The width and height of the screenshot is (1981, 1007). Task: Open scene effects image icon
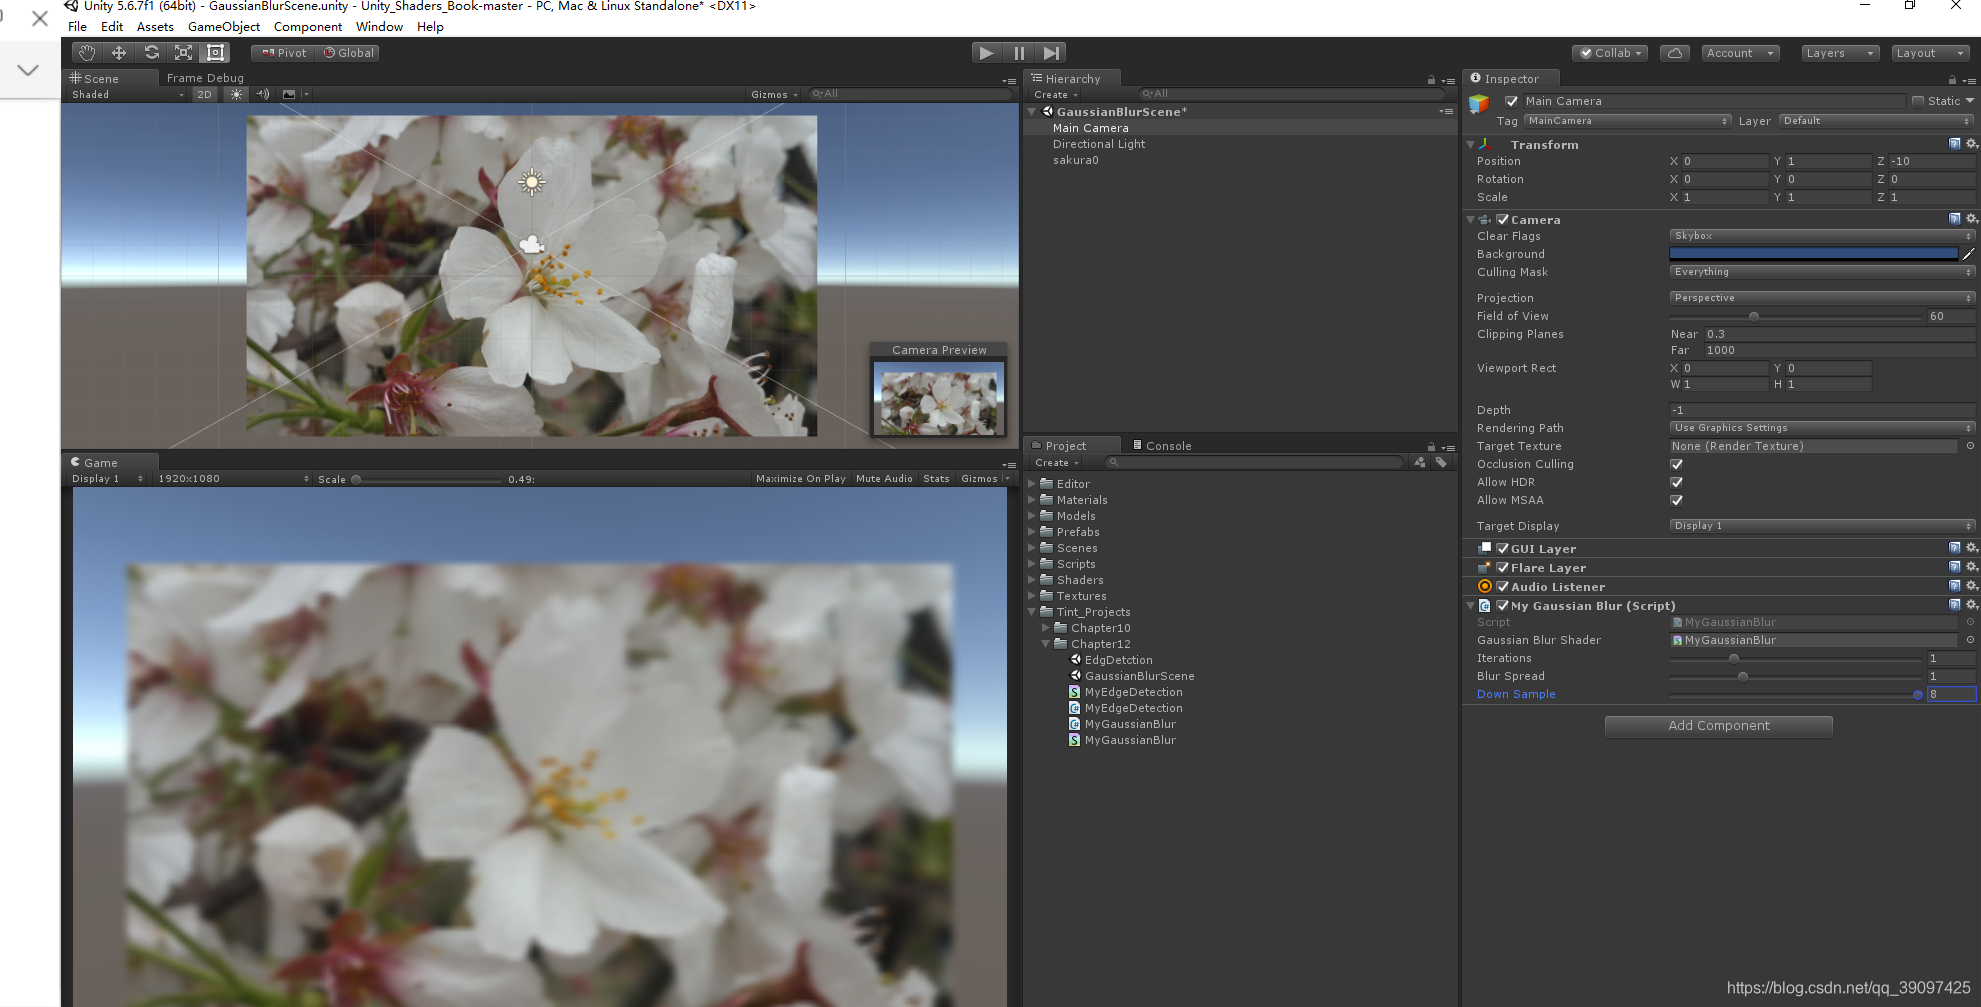[289, 94]
